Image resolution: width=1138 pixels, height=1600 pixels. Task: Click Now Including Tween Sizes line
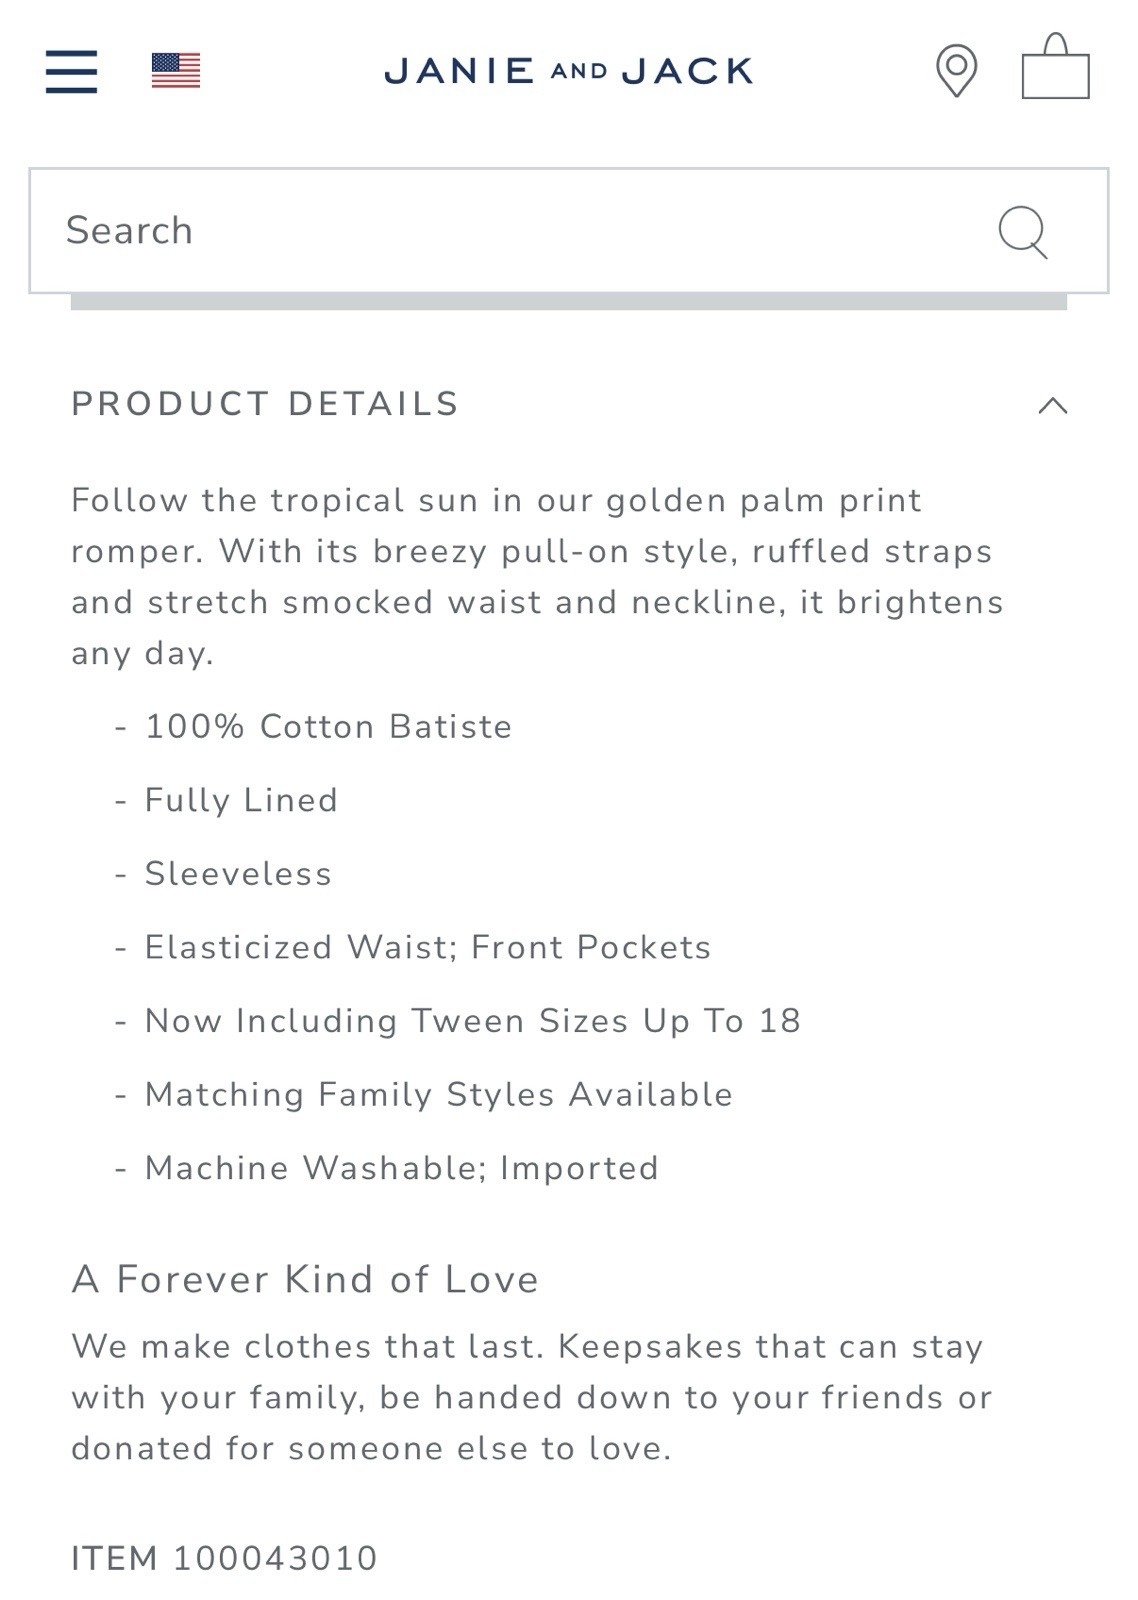click(473, 1021)
